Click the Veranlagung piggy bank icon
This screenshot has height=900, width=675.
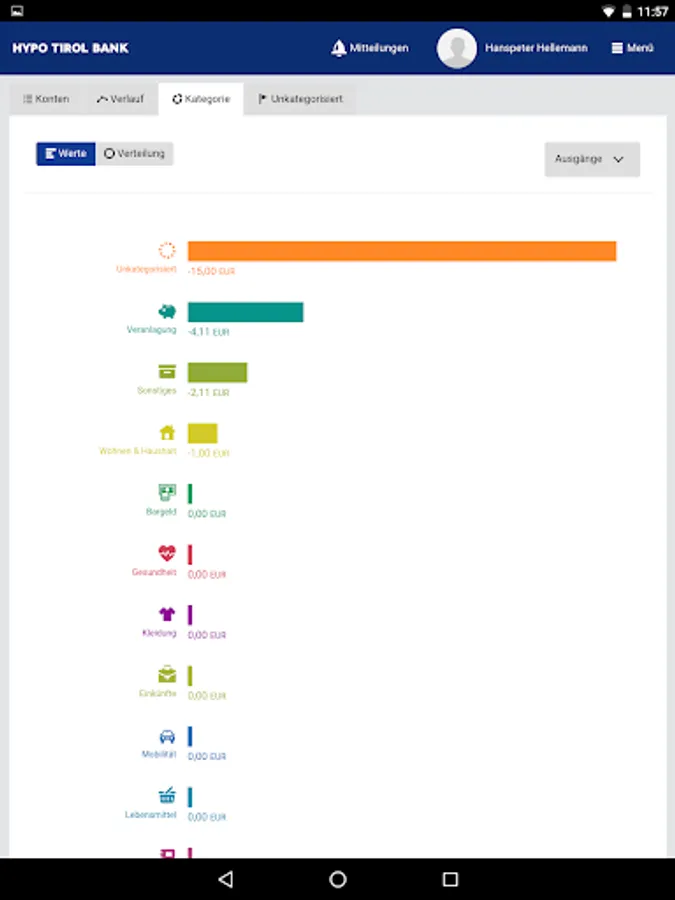(167, 311)
